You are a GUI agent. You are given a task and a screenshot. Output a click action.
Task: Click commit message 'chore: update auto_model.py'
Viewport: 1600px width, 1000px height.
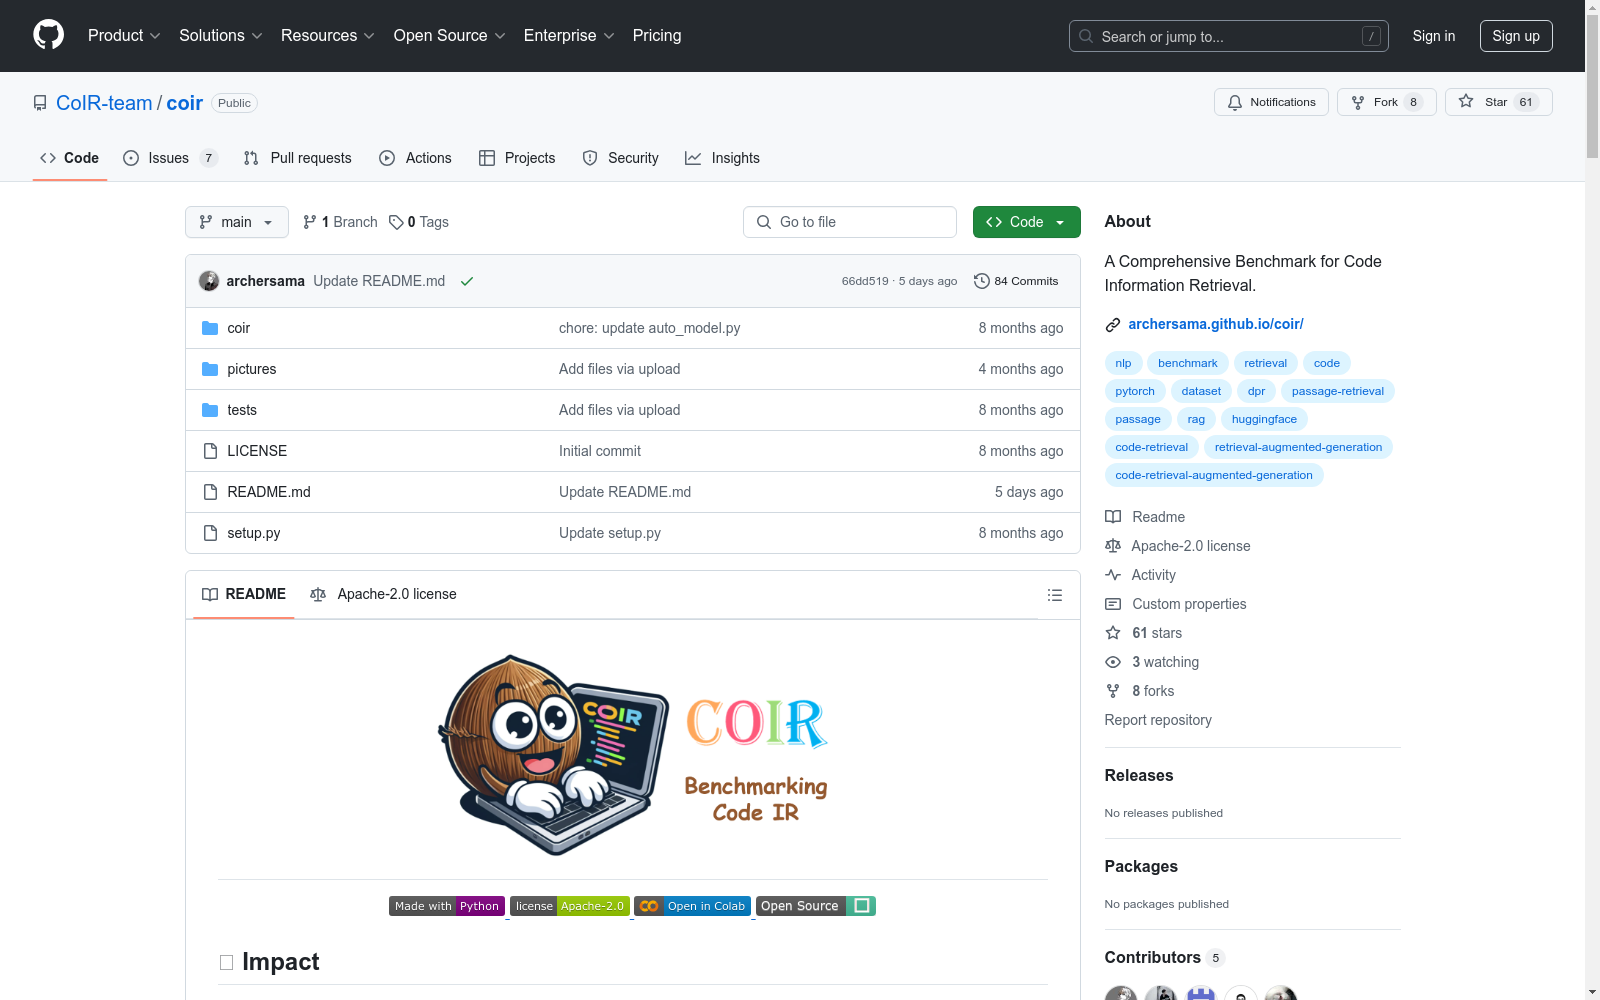649,328
